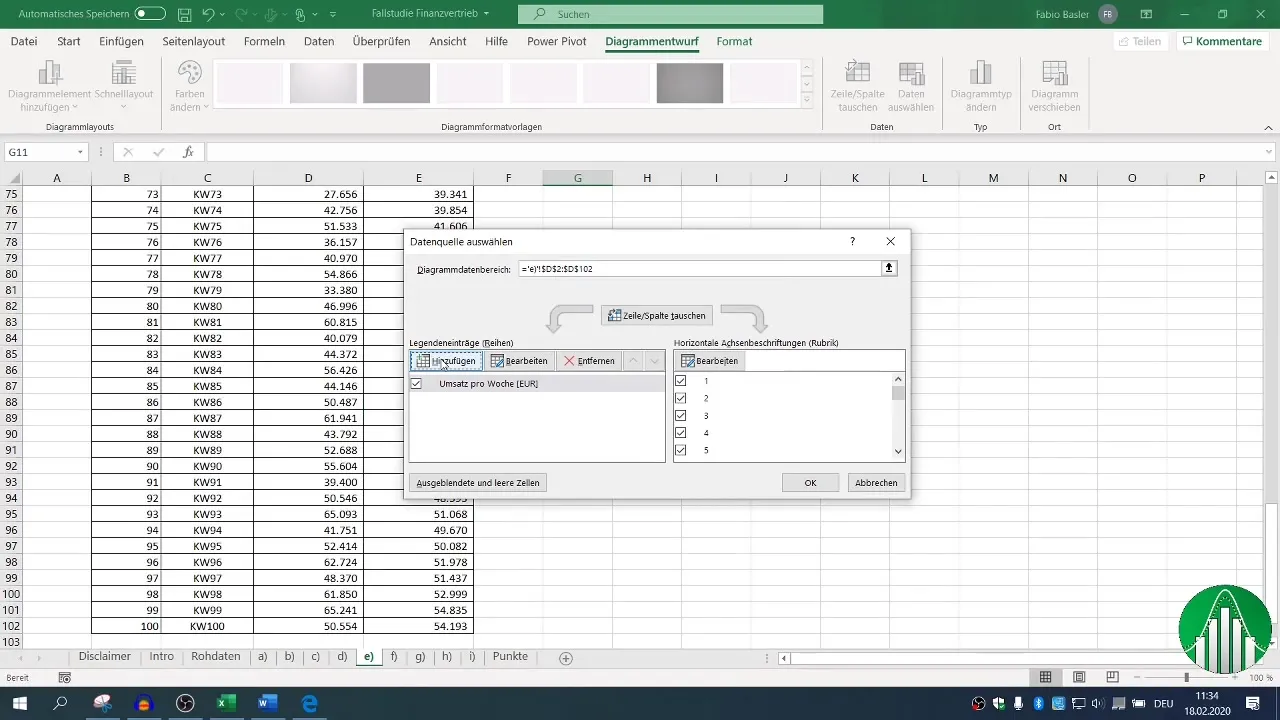Image resolution: width=1280 pixels, height=720 pixels.
Task: Click the macro record icon in status bar
Action: point(65,678)
